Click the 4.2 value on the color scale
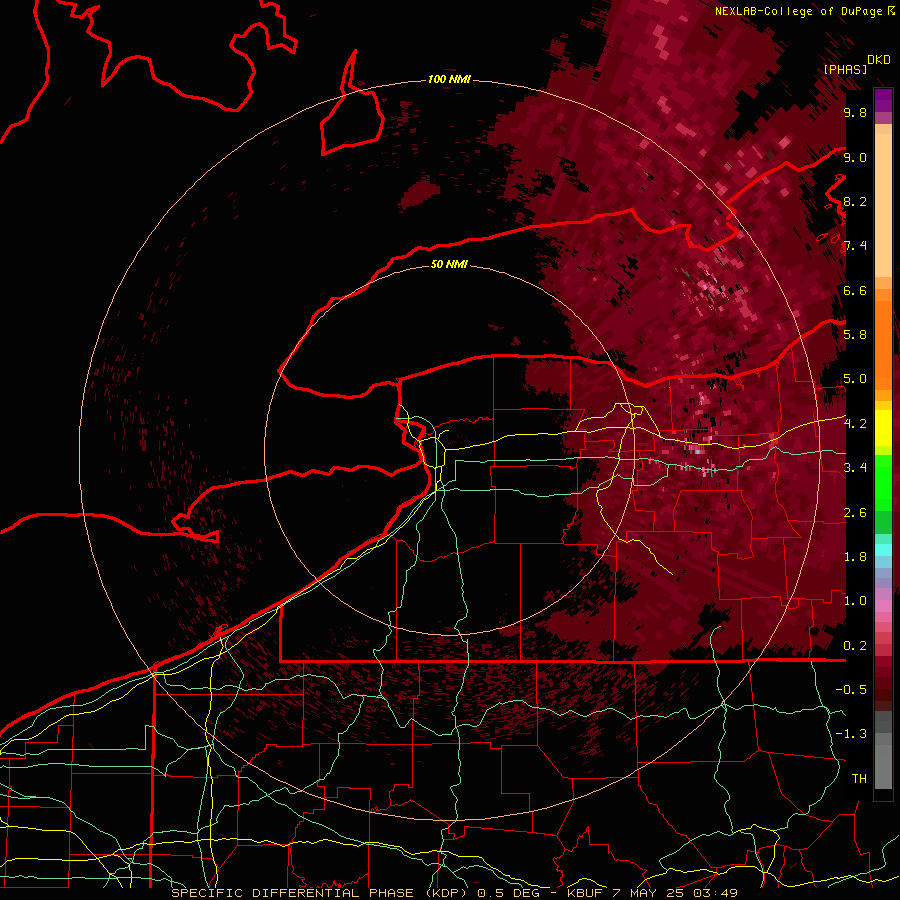The width and height of the screenshot is (900, 900). coord(855,424)
